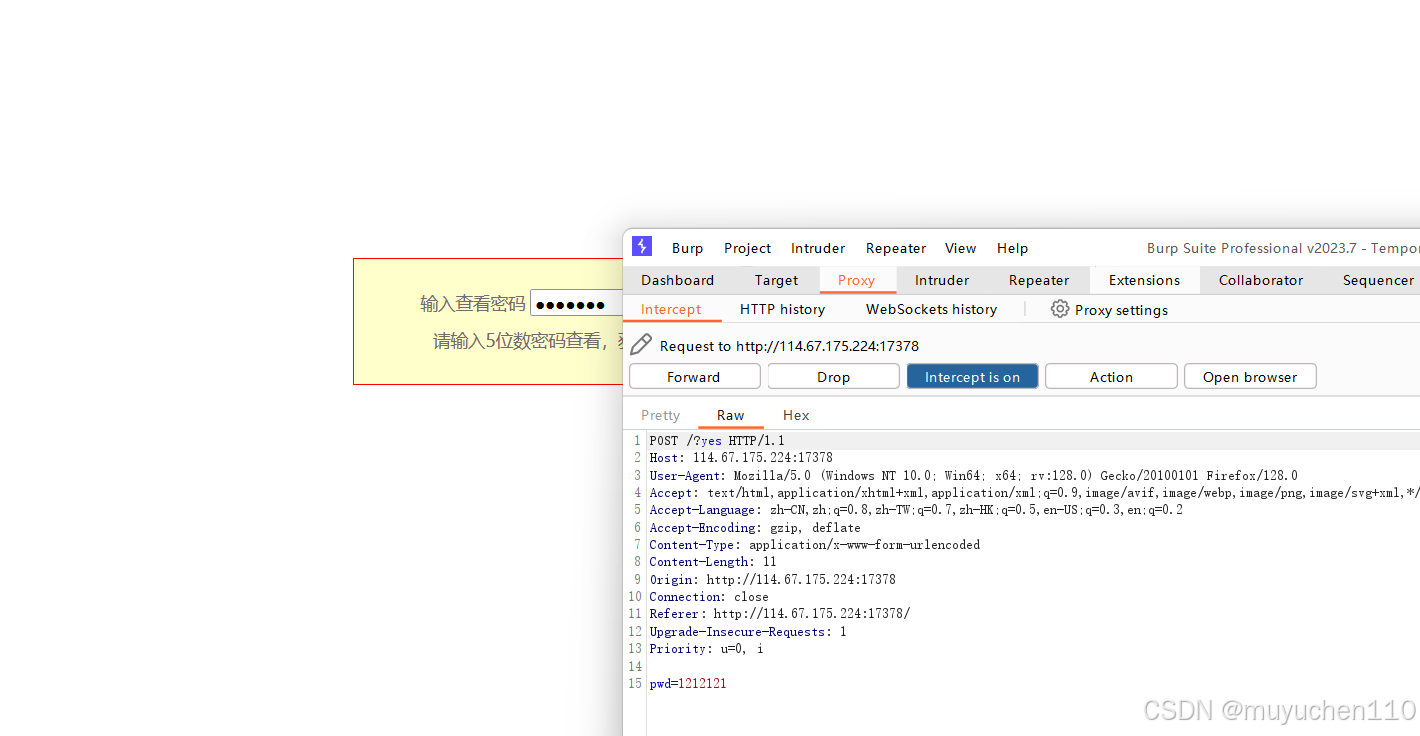Open the Repeater menu in menu bar
Image resolution: width=1420 pixels, height=736 pixels.
(x=896, y=248)
